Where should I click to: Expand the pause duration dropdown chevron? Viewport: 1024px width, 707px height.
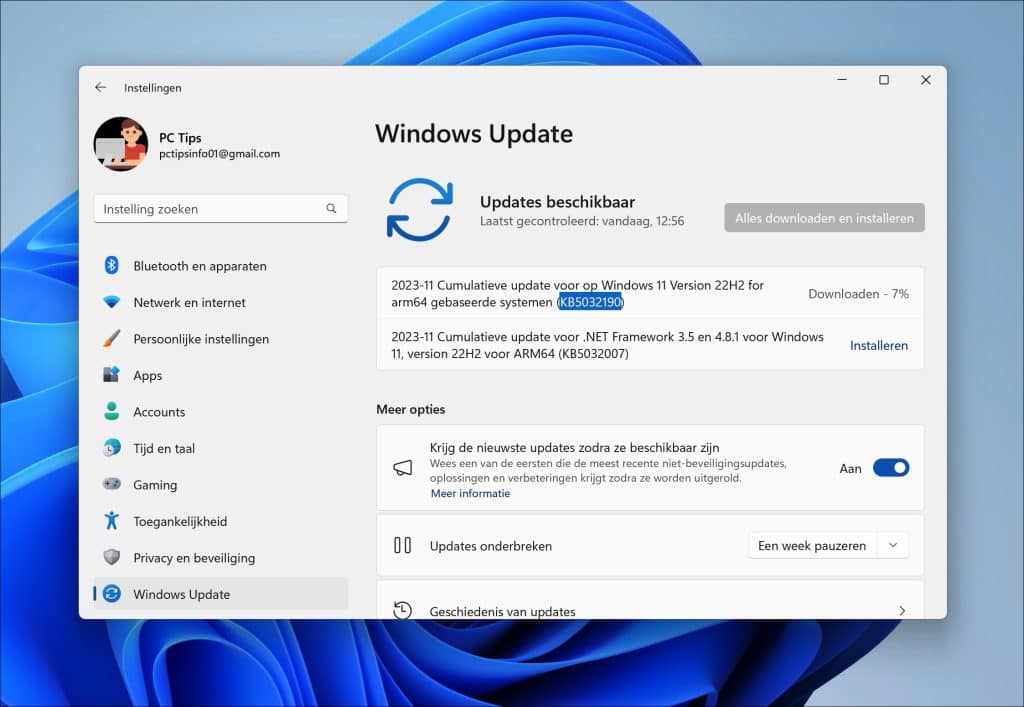(893, 545)
